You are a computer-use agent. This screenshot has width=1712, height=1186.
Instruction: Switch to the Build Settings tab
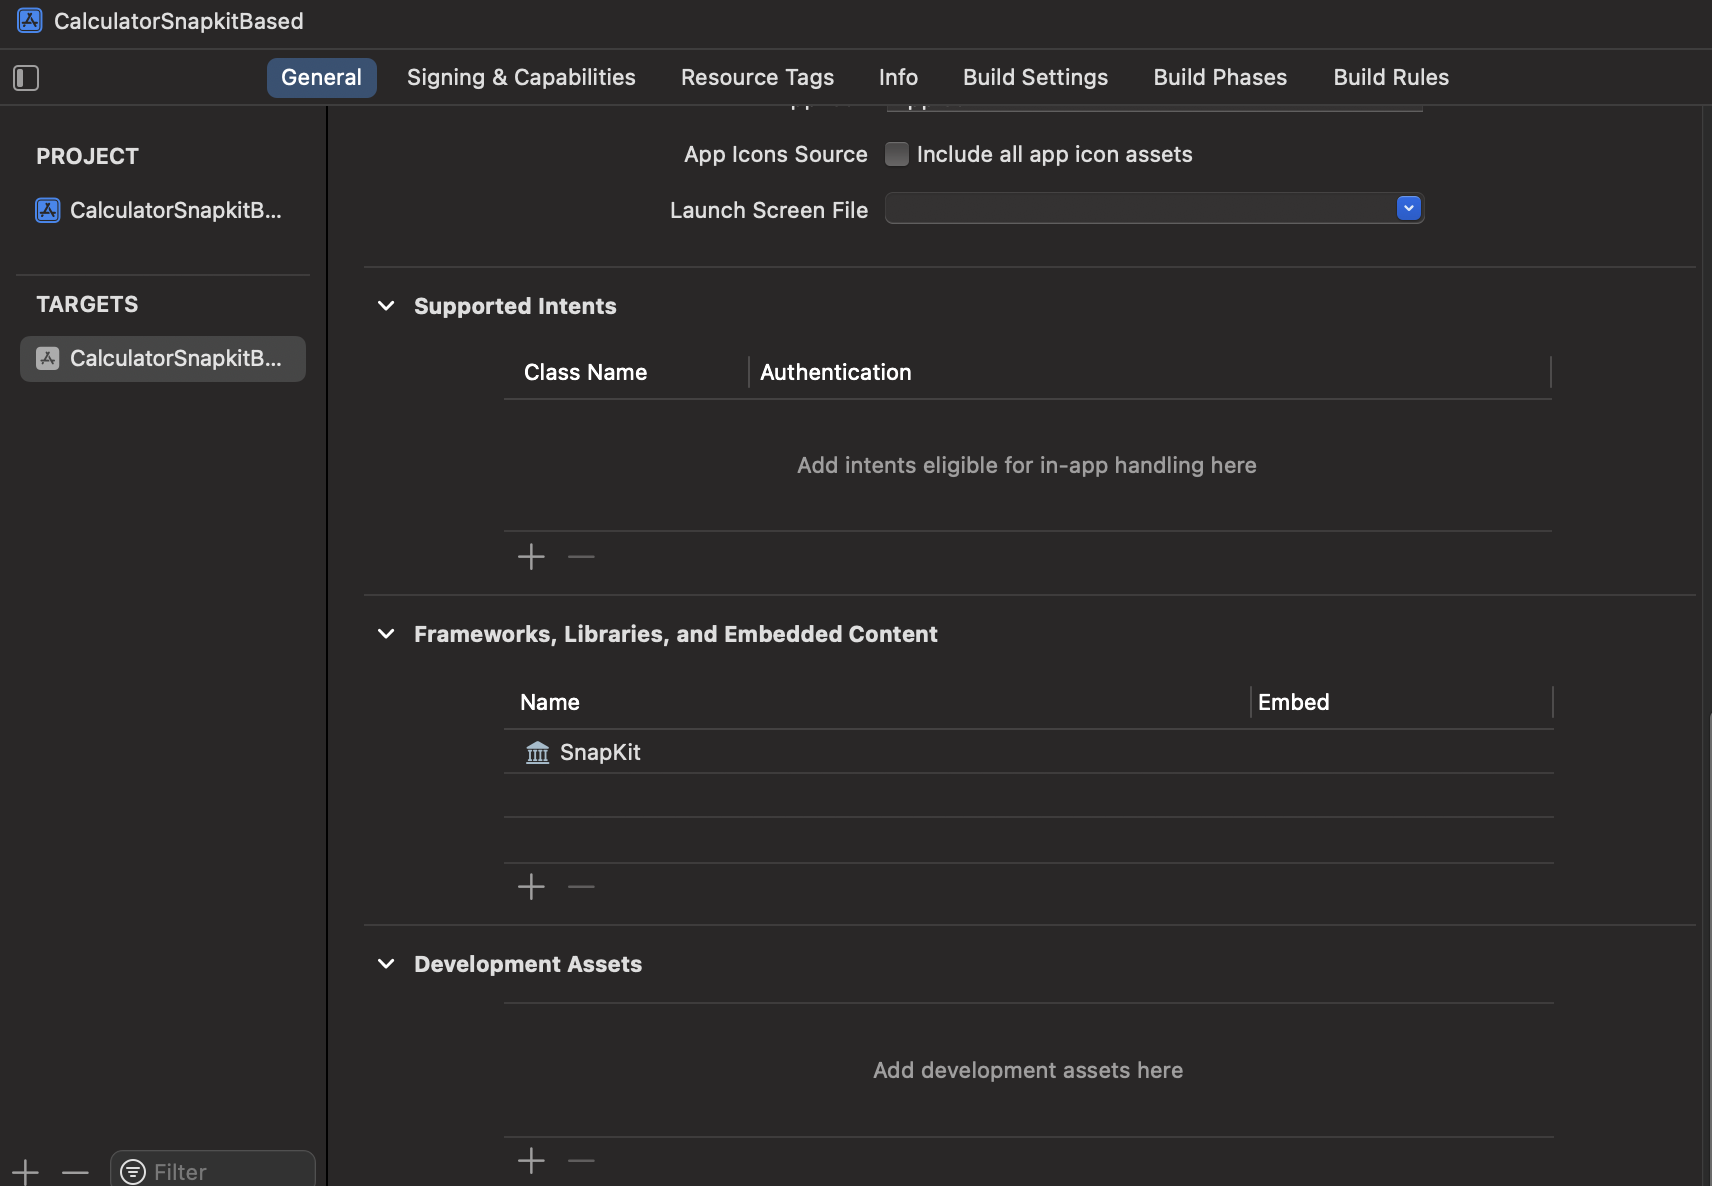coord(1035,77)
